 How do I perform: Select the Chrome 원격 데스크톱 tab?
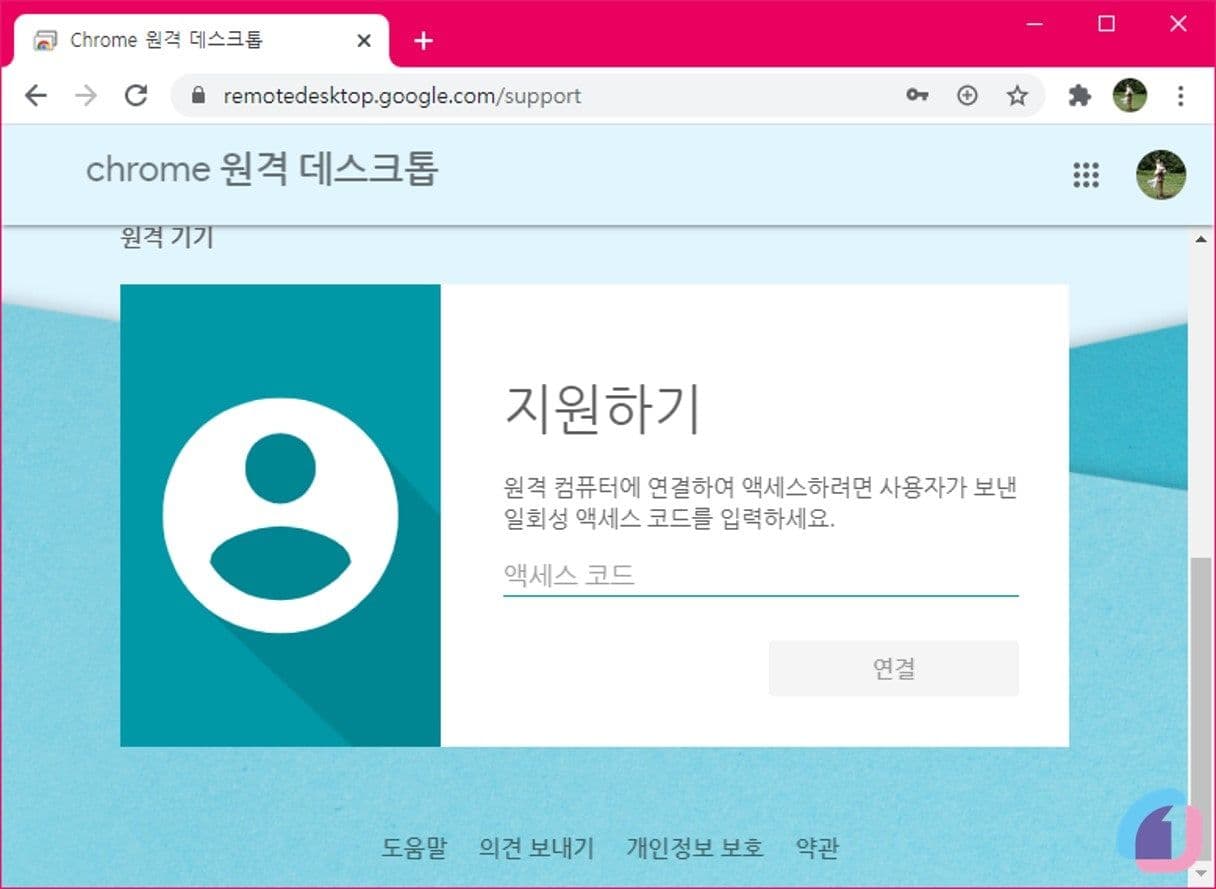pos(200,41)
